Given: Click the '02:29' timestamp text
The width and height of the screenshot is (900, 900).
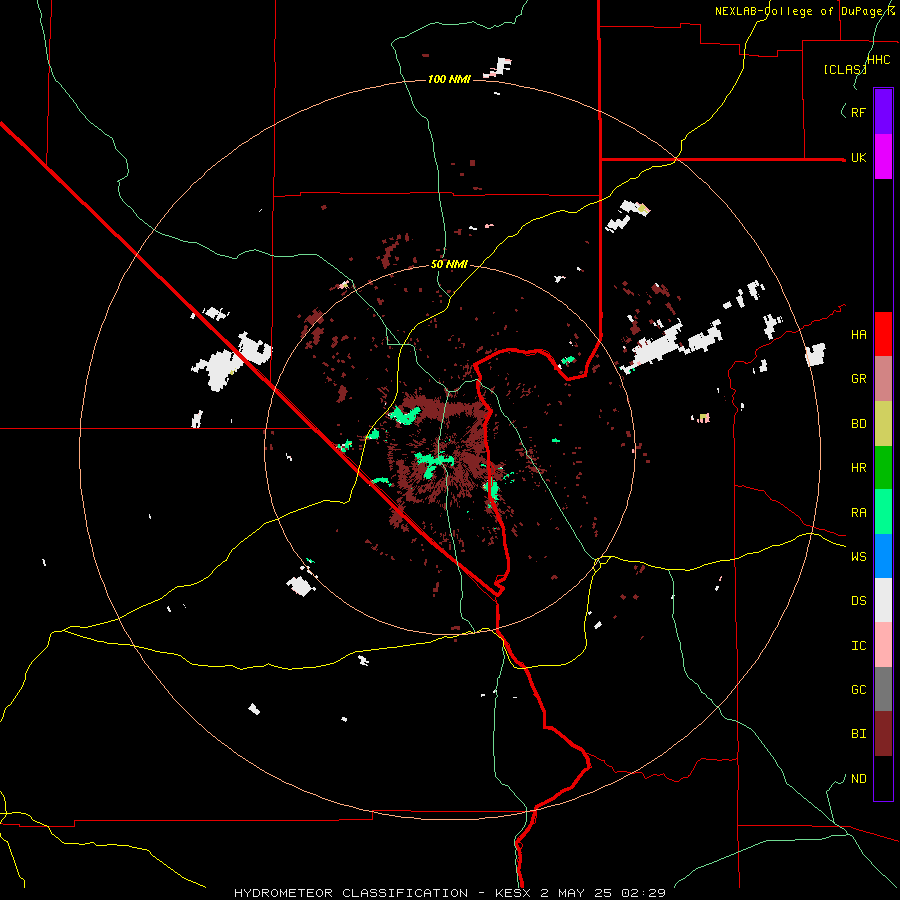Looking at the screenshot, I should (x=643, y=893).
